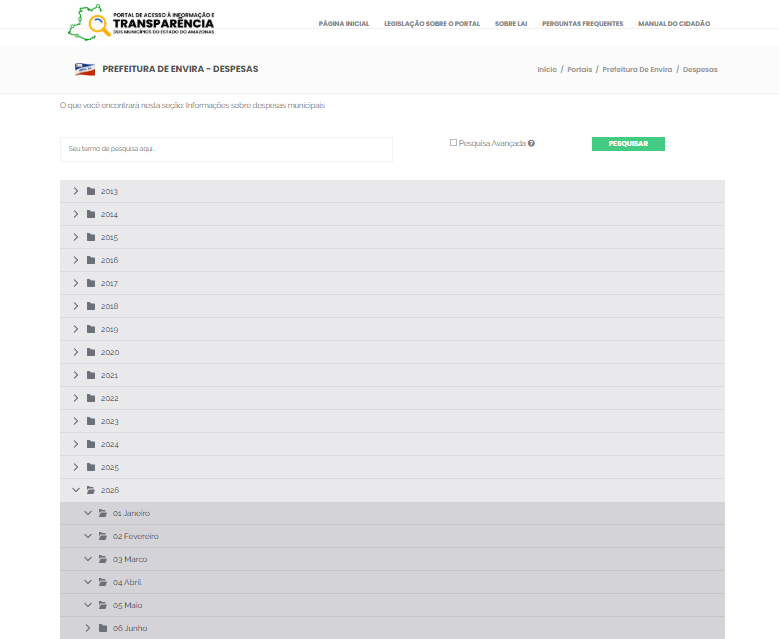This screenshot has width=779, height=639.
Task: Go to Portais breadcrumb link
Action: 579,70
